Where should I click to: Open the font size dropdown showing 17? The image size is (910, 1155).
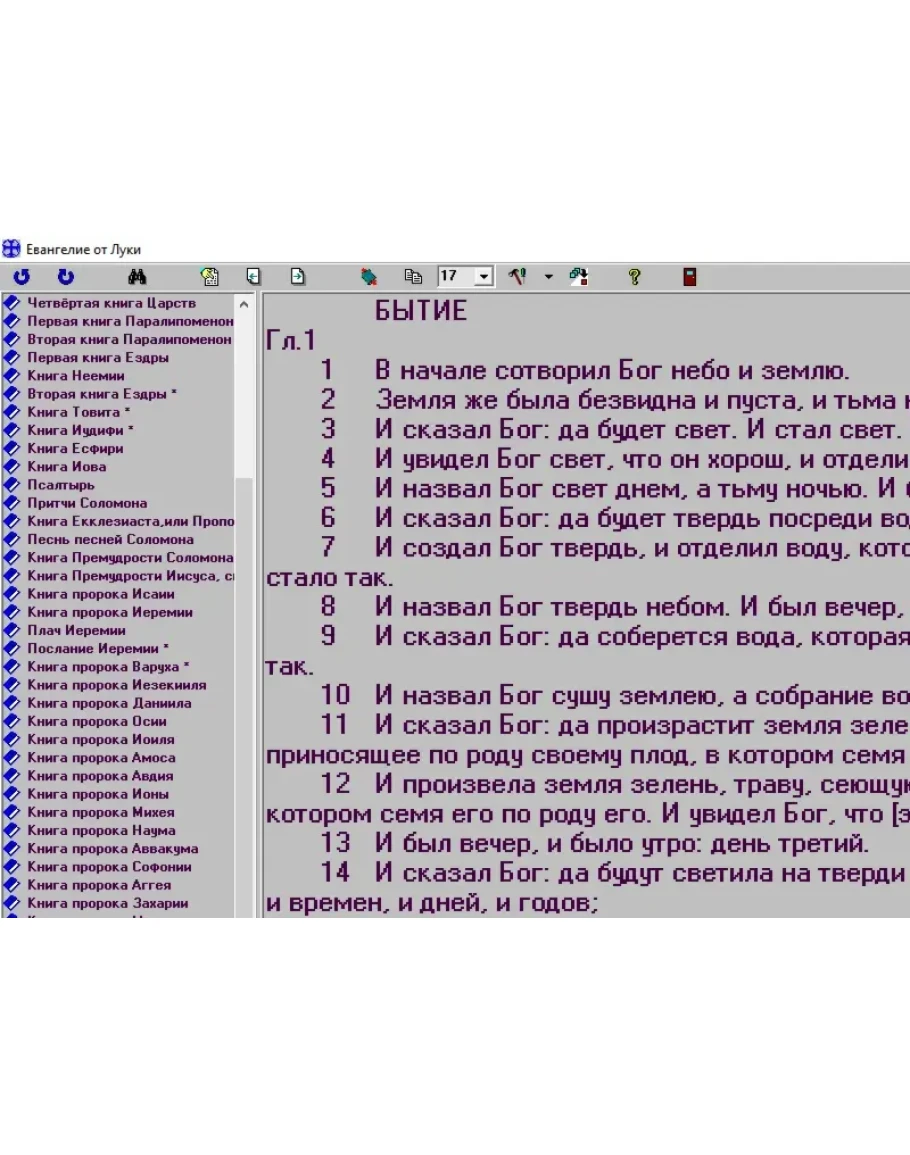pos(484,277)
